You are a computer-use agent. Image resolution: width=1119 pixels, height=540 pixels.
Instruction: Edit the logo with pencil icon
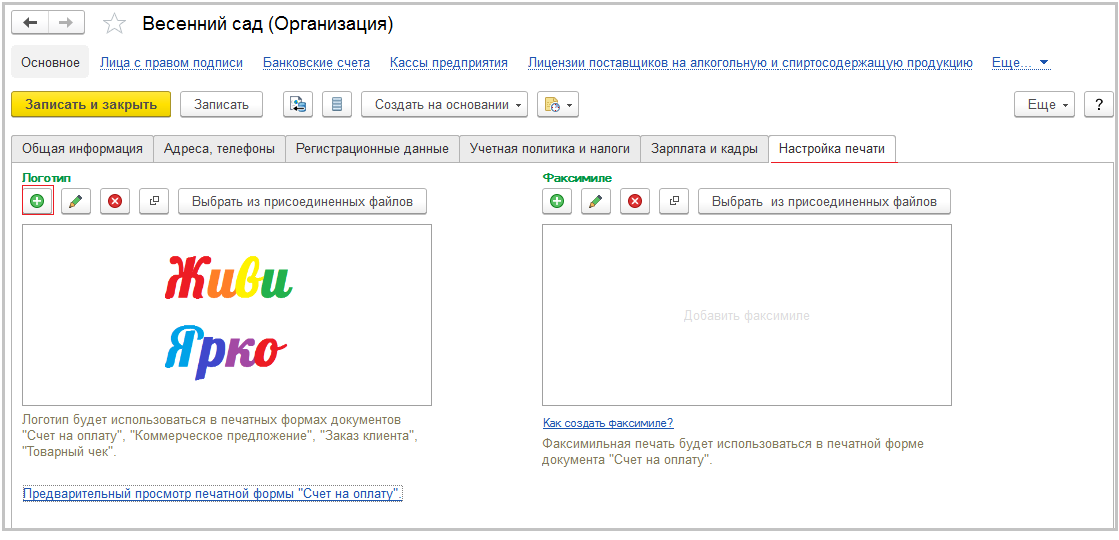tap(75, 201)
